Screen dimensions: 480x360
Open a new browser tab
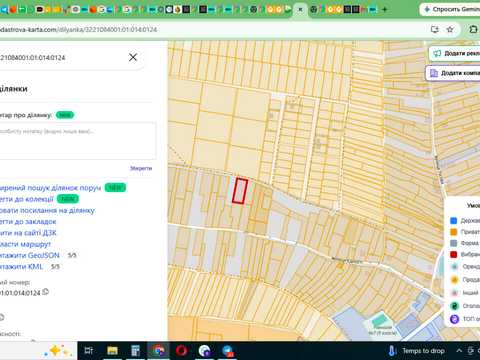(x=385, y=9)
